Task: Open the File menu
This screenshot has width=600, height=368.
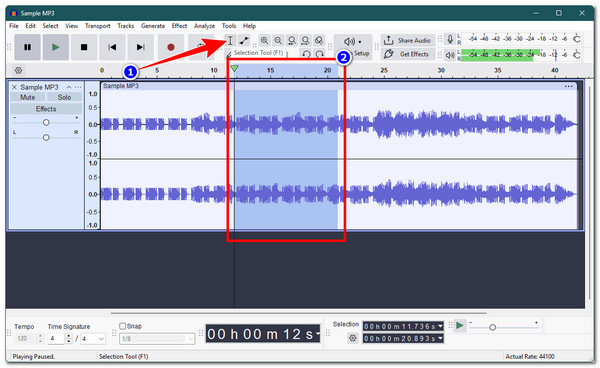Action: [14, 26]
